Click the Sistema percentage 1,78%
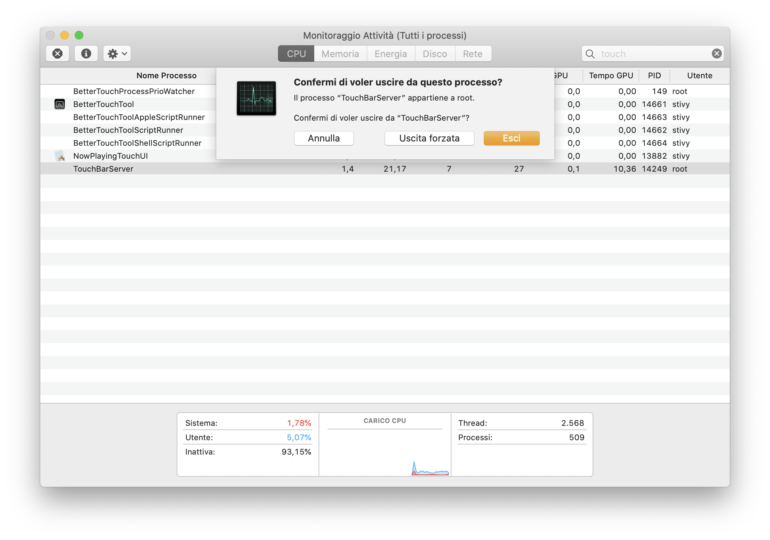The image size is (770, 540). [299, 423]
